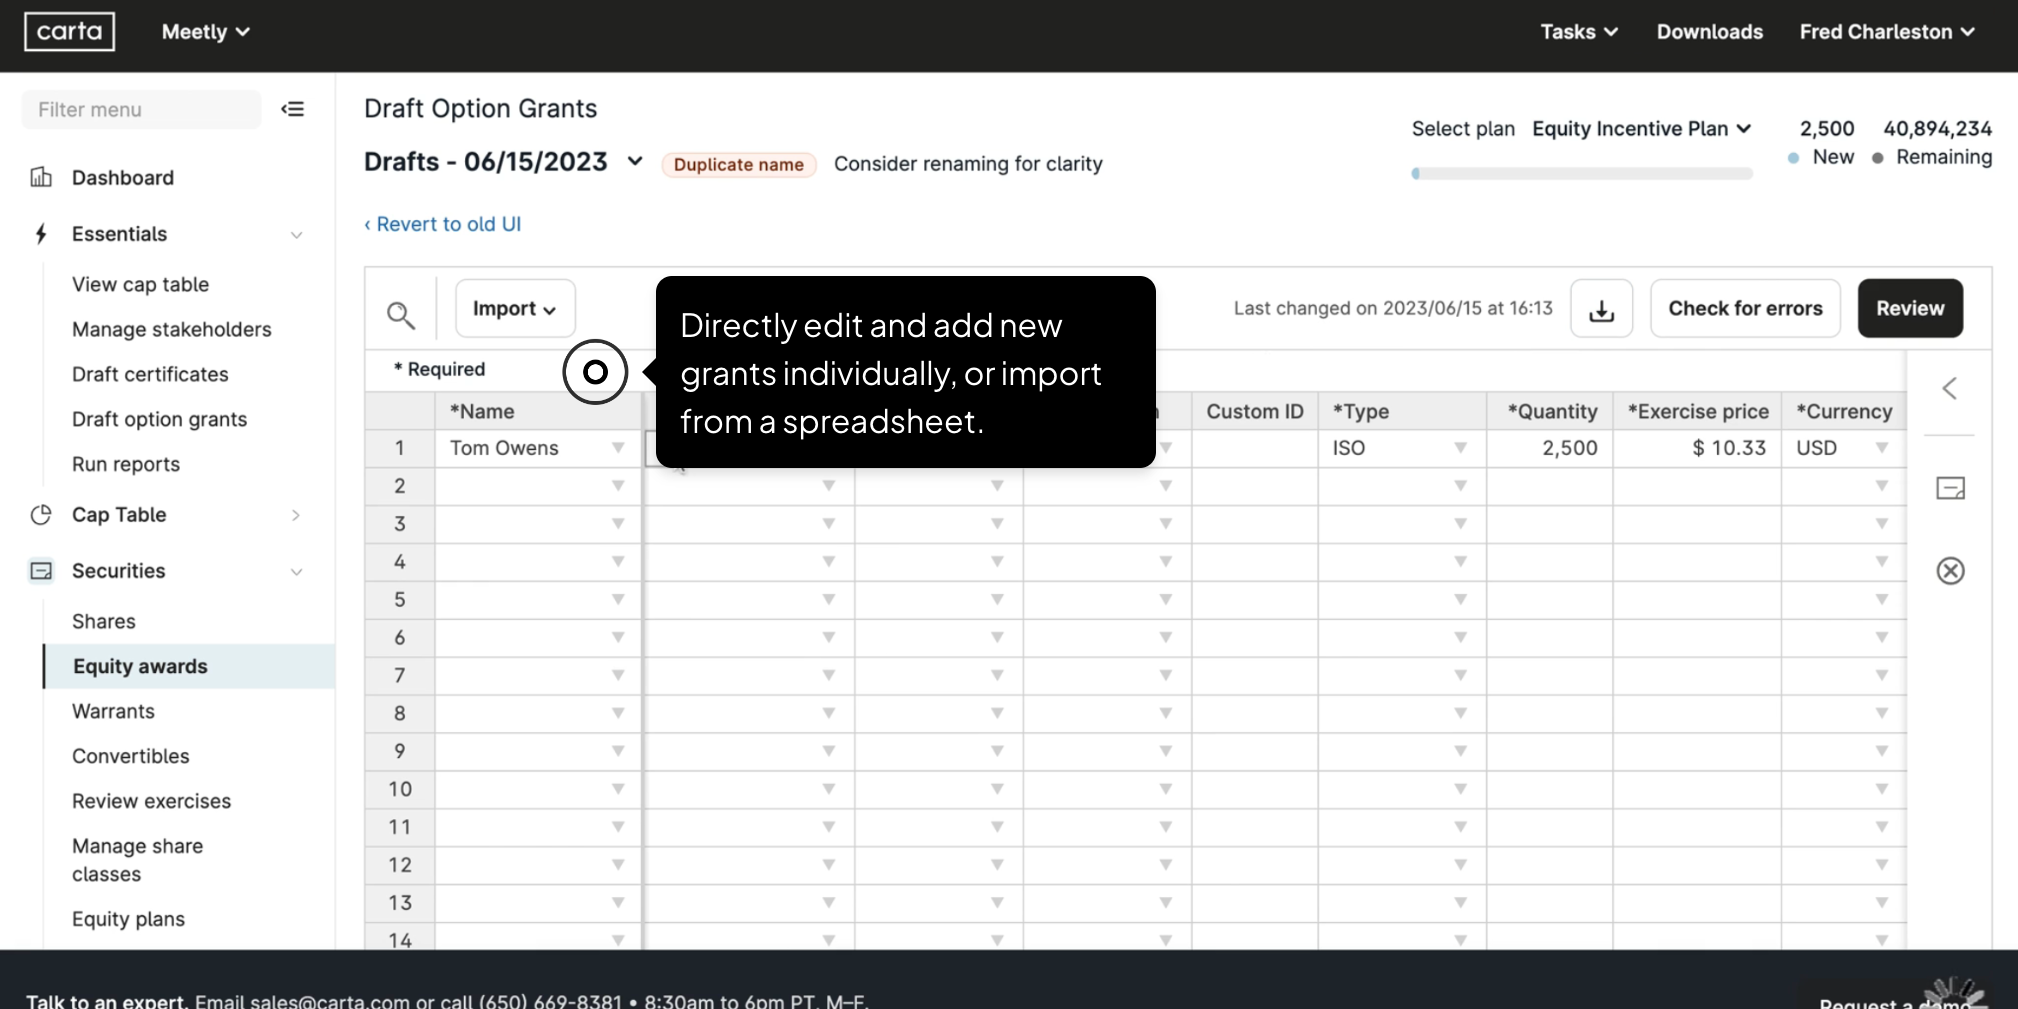The height and width of the screenshot is (1009, 2018).
Task: Expand the Cap Table section chevron
Action: pyautogui.click(x=296, y=515)
